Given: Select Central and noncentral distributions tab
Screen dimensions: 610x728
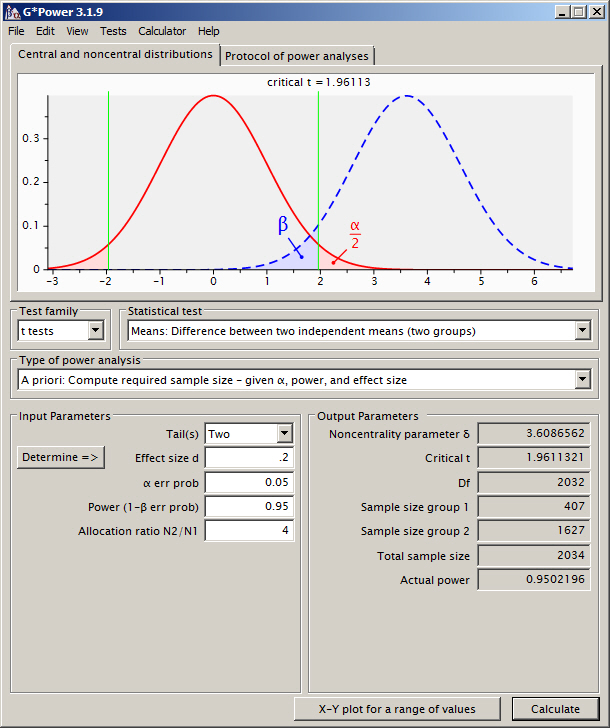Looking at the screenshot, I should tap(115, 54).
